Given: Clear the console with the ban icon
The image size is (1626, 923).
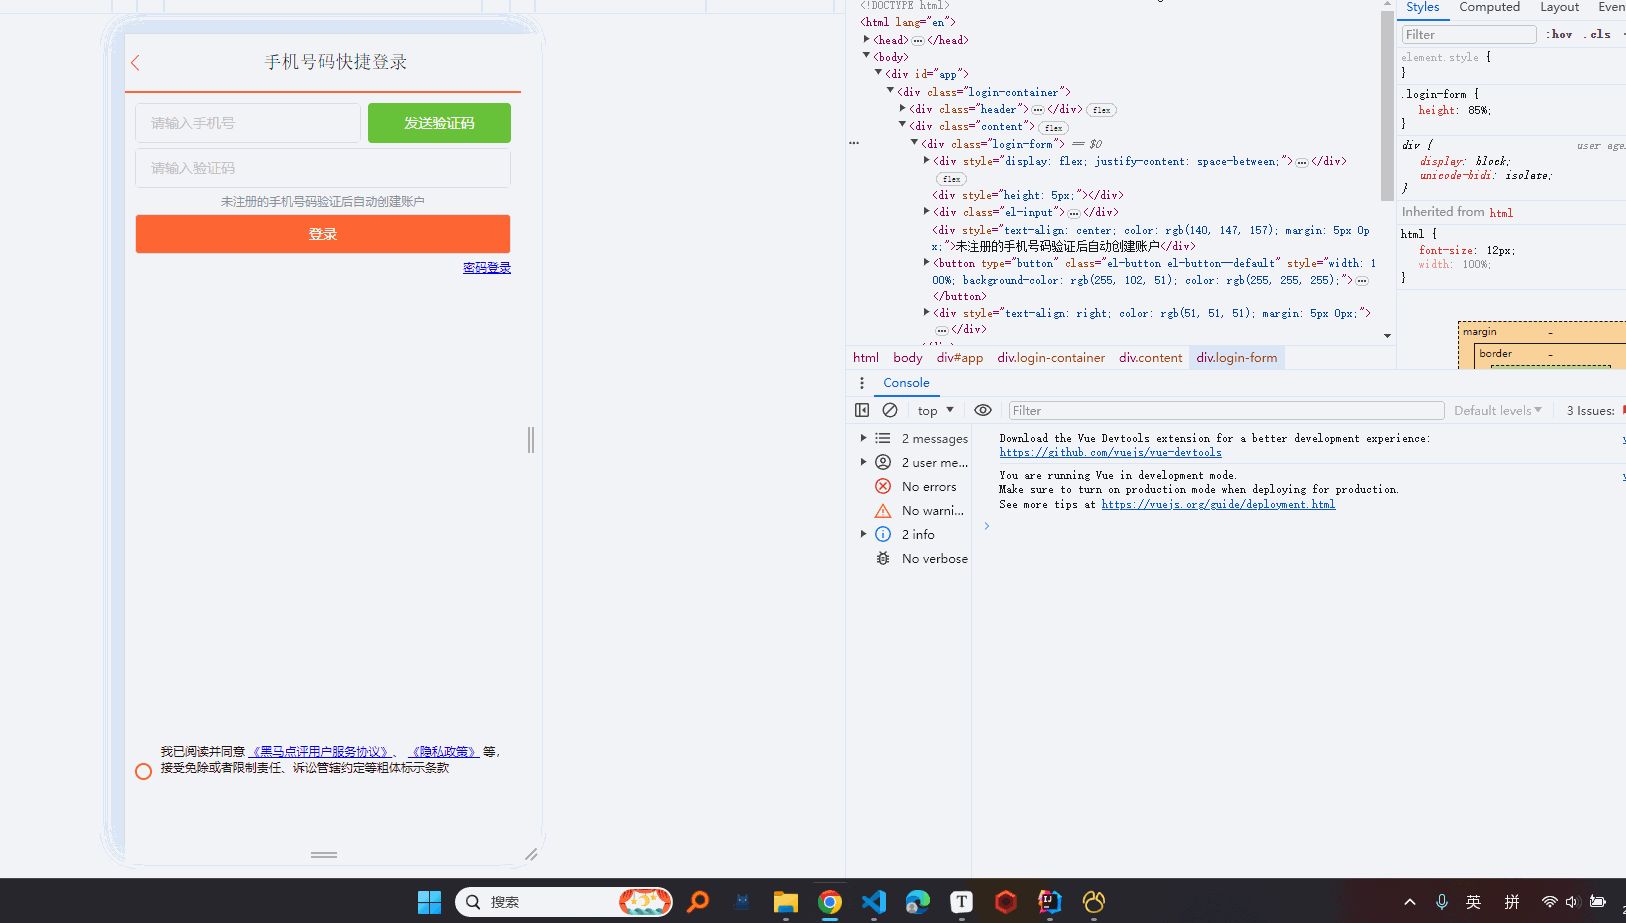Looking at the screenshot, I should pyautogui.click(x=890, y=410).
